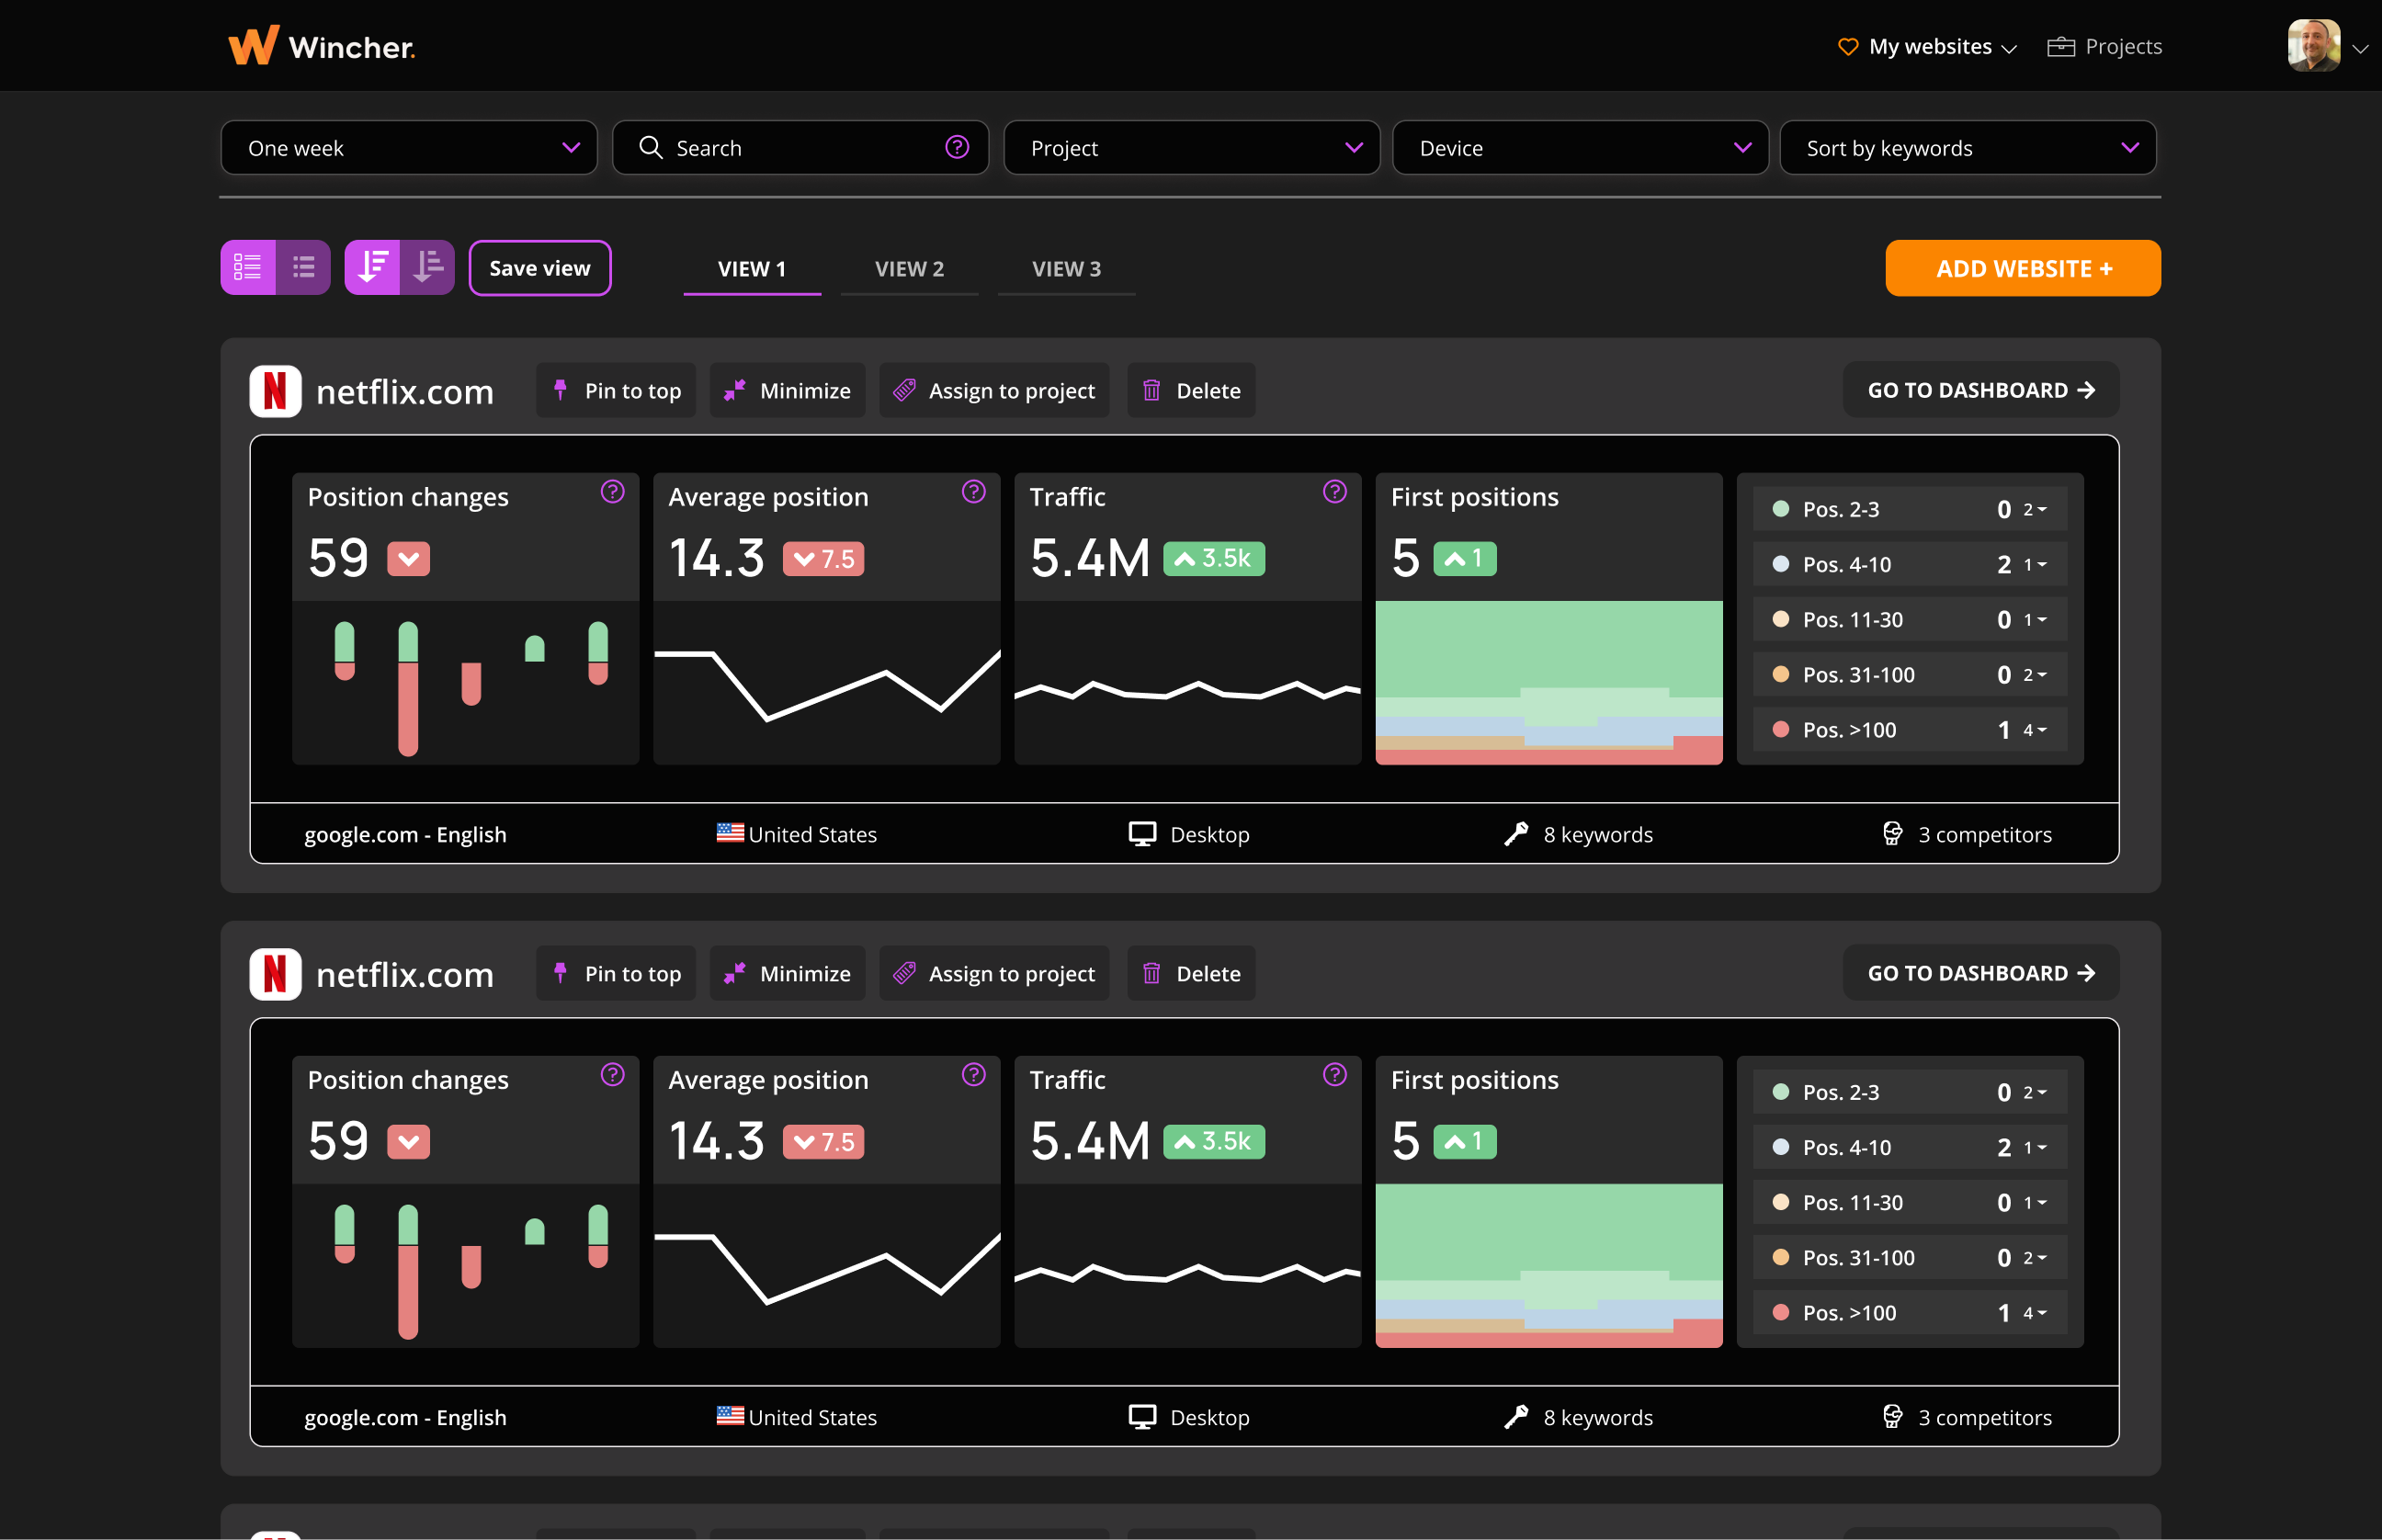
Task: Click the help icon on Position changes card
Action: click(612, 492)
